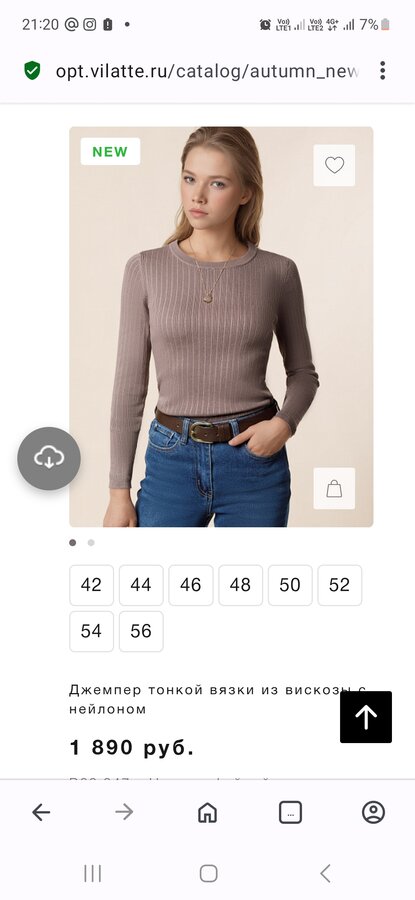Open browser home page icon

pyautogui.click(x=207, y=812)
